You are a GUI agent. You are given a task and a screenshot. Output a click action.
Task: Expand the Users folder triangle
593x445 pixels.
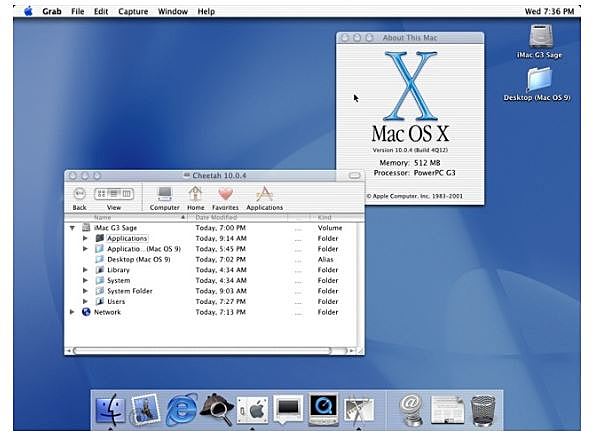pyautogui.click(x=85, y=302)
